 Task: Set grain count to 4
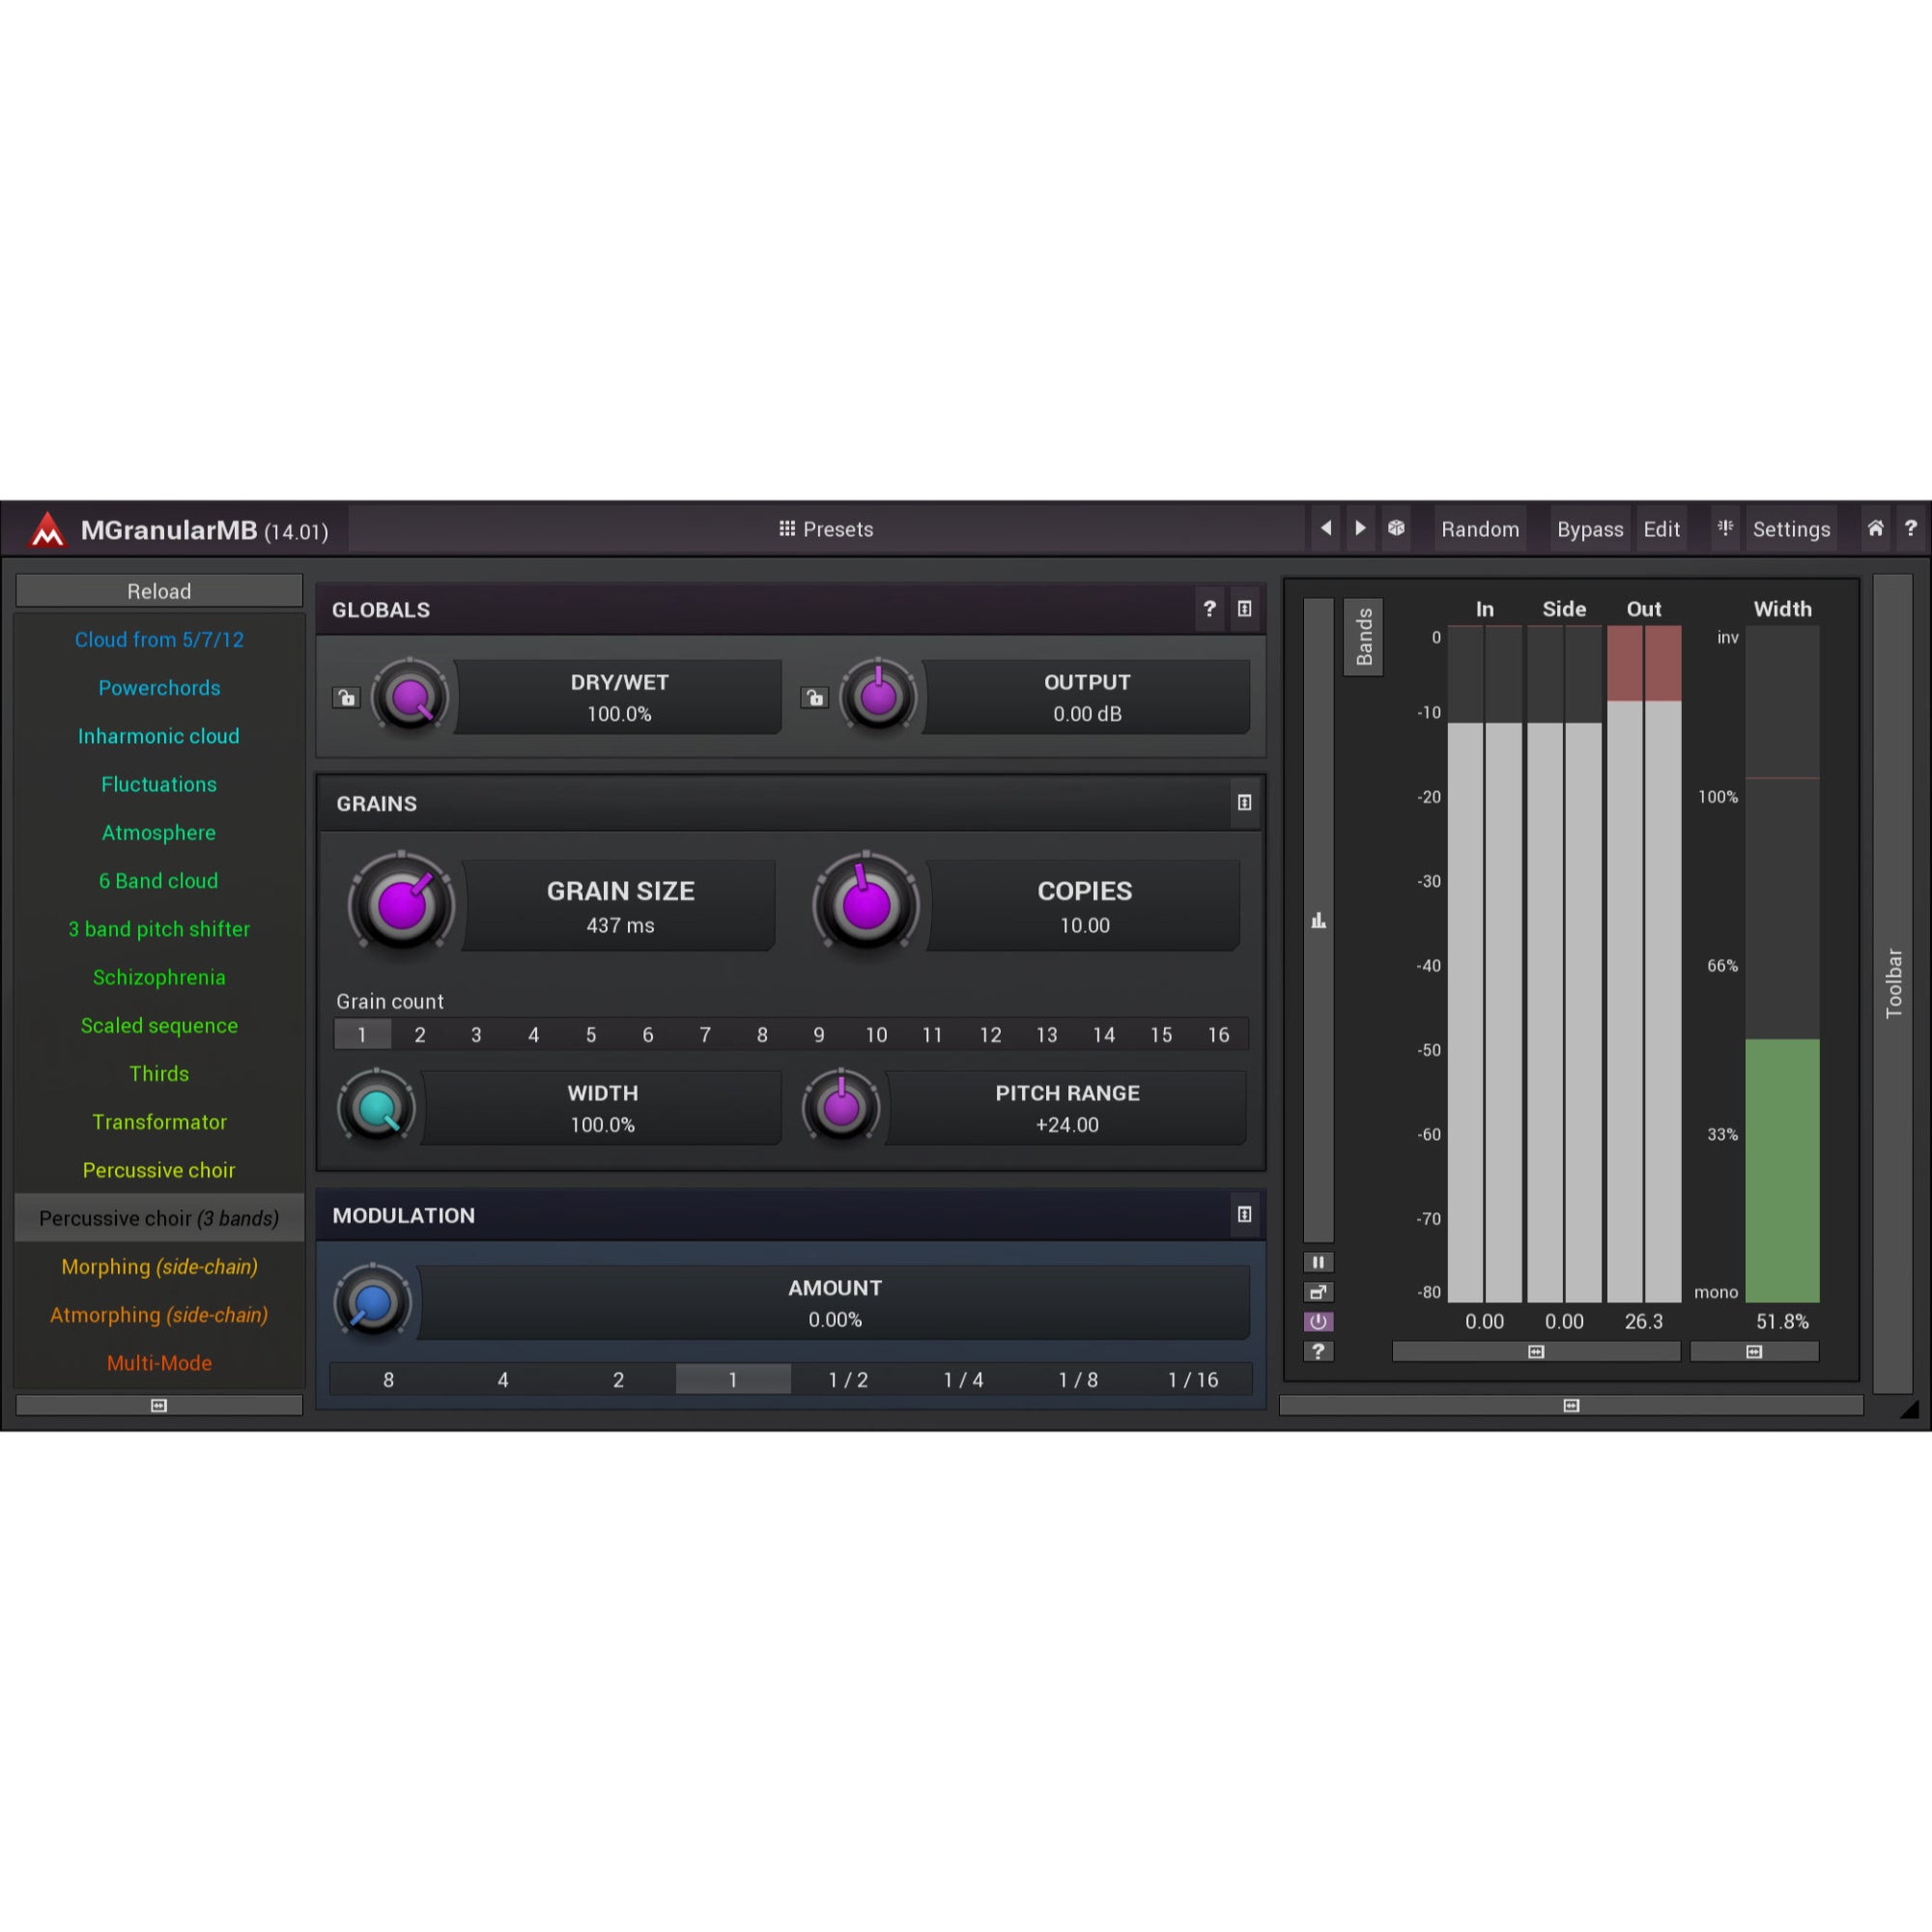pyautogui.click(x=533, y=1035)
